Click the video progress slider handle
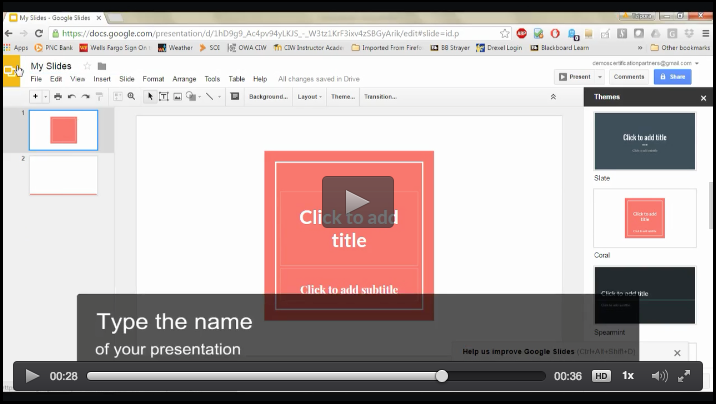 coord(442,376)
